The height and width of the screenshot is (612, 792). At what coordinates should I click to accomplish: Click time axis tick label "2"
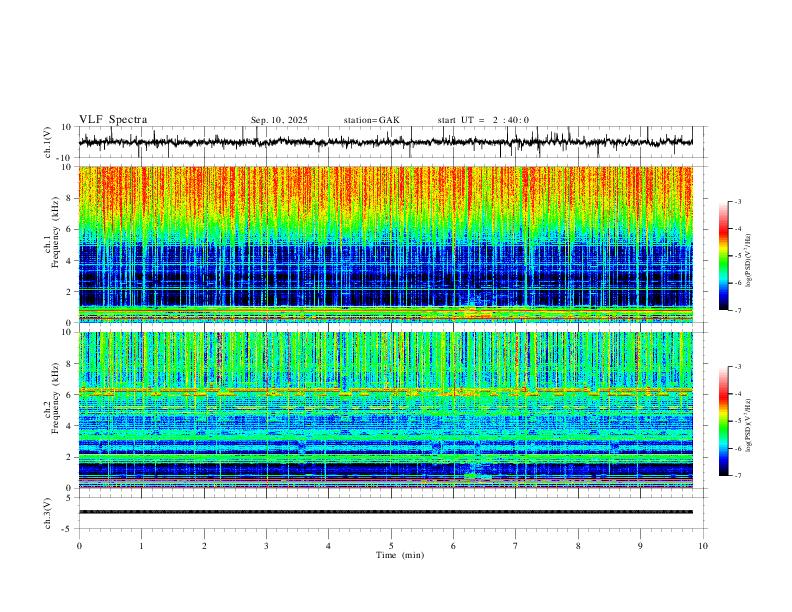pos(204,546)
